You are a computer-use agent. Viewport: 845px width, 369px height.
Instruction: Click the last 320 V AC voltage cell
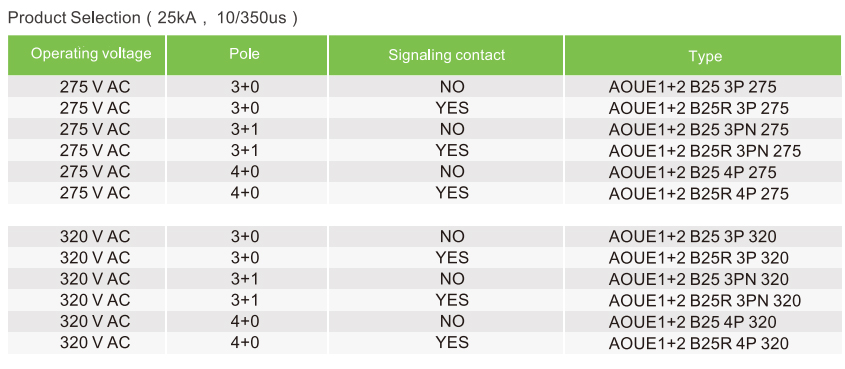coord(95,343)
